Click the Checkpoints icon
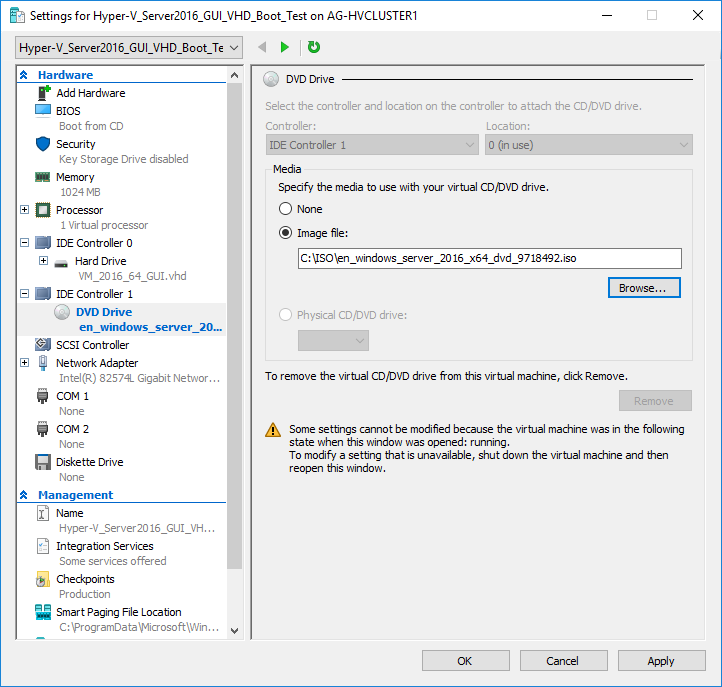Screen dimensions: 722x687 (x=42, y=579)
